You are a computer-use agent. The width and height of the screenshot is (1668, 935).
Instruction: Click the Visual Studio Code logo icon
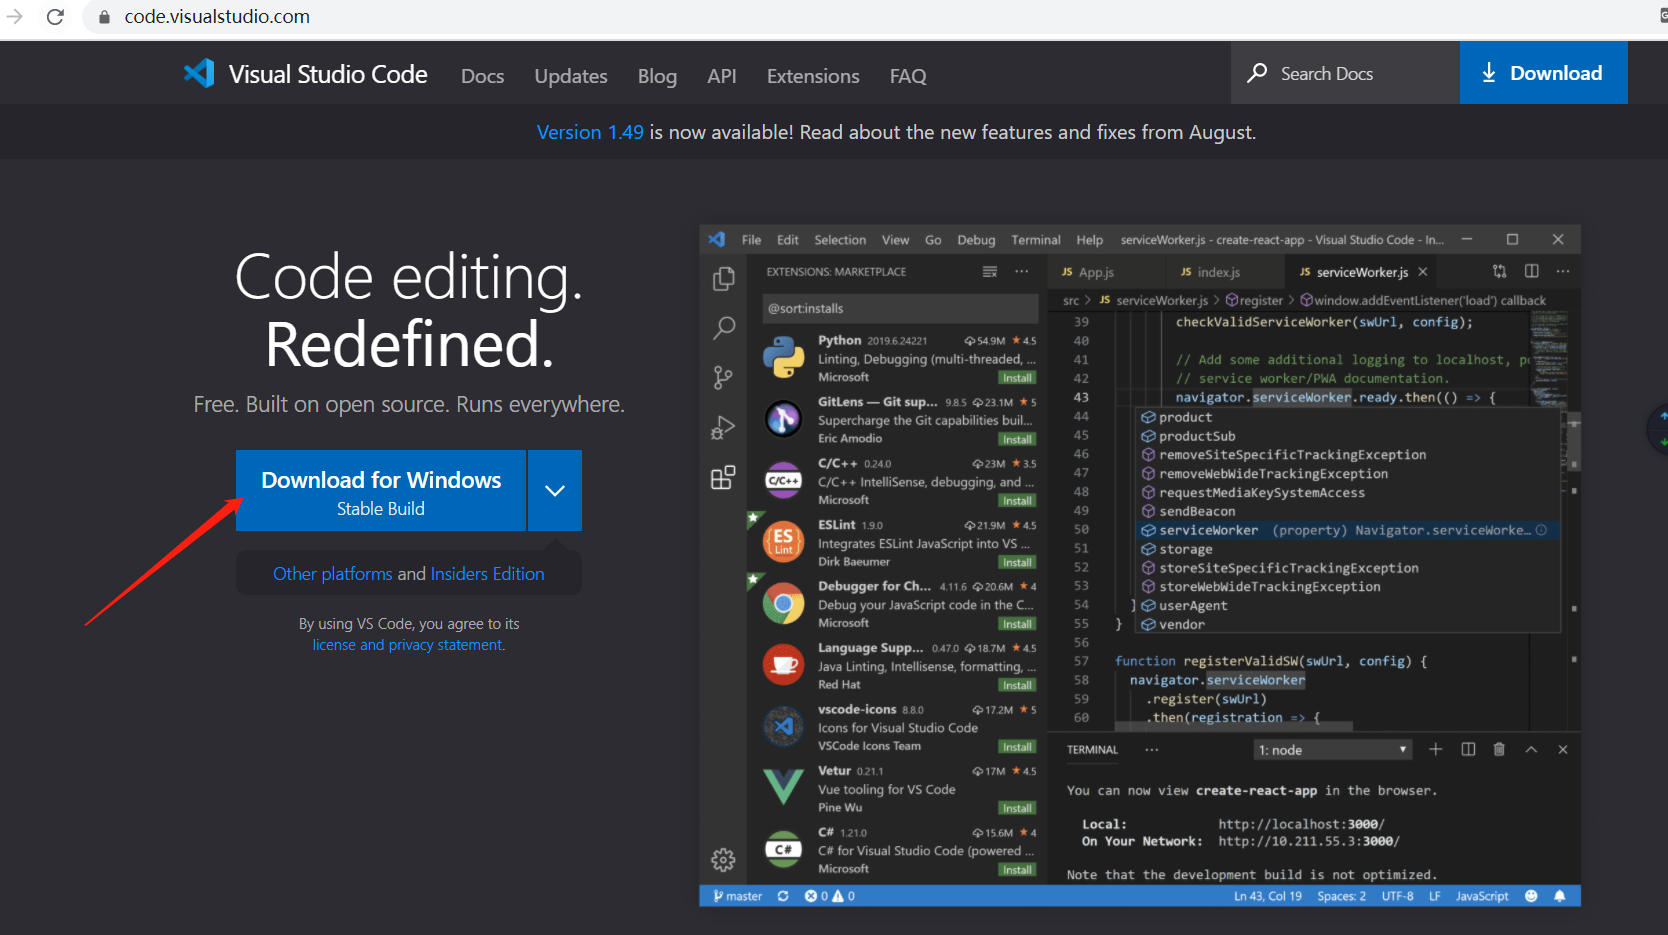click(x=199, y=73)
